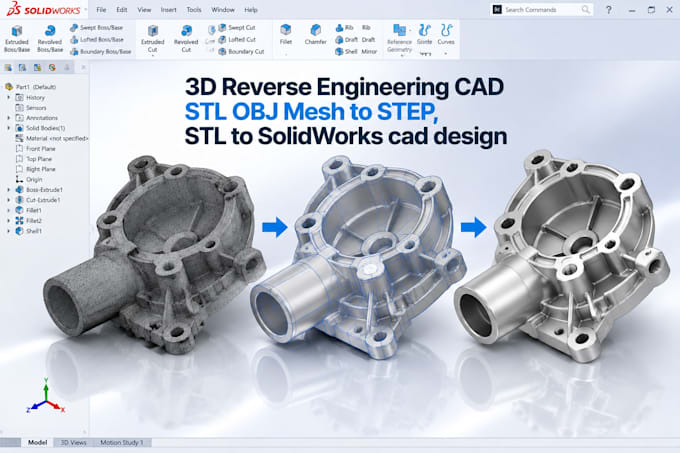Select the Extruded Boss/Base tool

tap(17, 39)
